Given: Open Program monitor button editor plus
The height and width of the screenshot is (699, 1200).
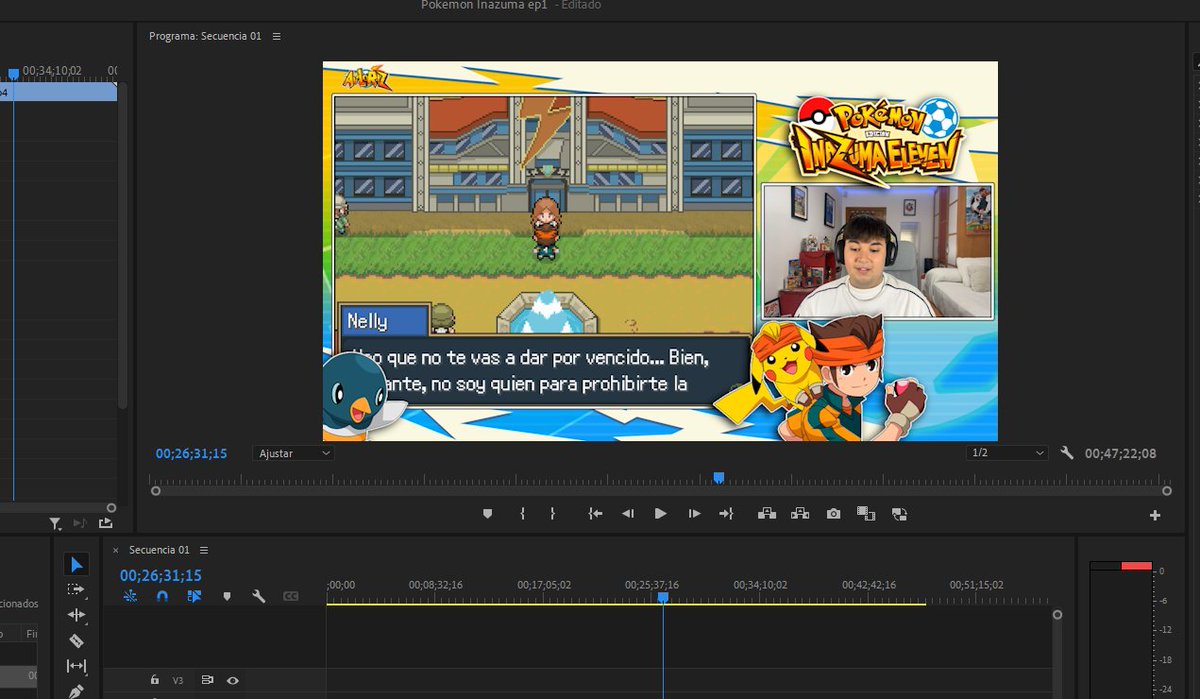Looking at the screenshot, I should (x=1155, y=515).
